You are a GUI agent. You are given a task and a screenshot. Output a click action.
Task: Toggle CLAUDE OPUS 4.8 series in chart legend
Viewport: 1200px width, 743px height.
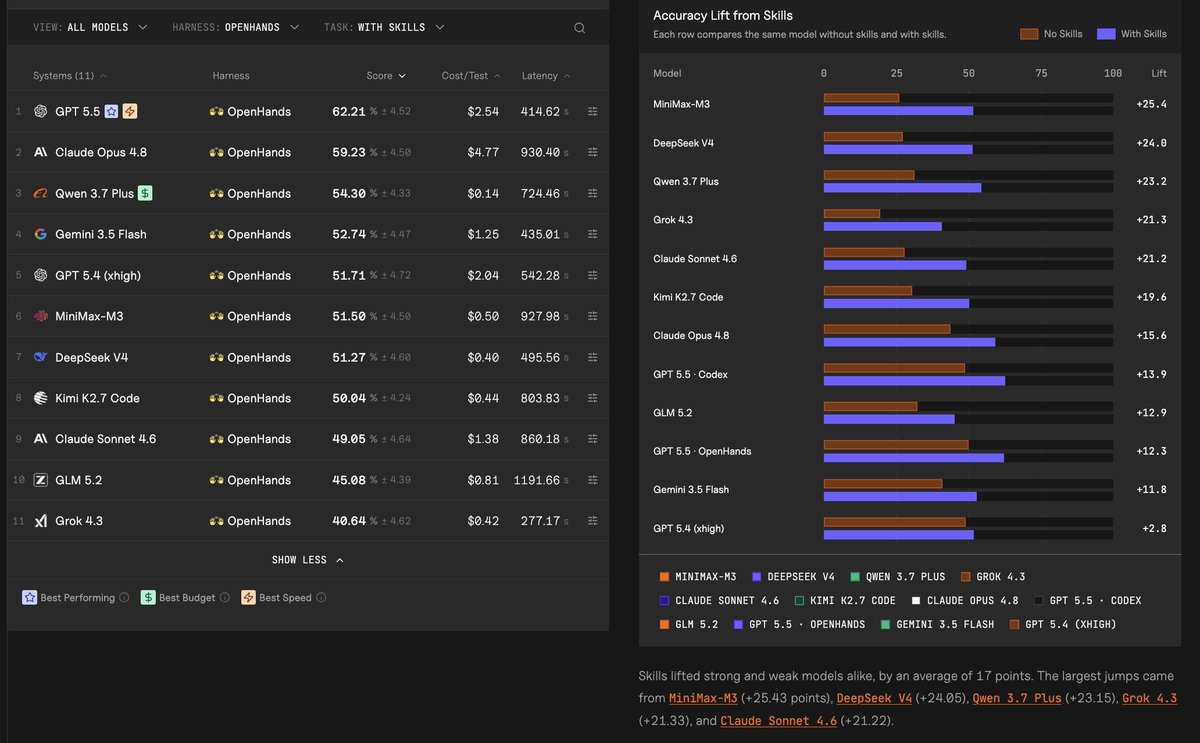point(965,601)
